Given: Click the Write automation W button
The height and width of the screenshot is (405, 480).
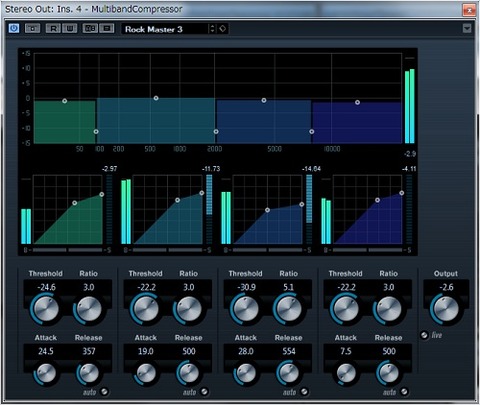Looking at the screenshot, I should coord(69,29).
